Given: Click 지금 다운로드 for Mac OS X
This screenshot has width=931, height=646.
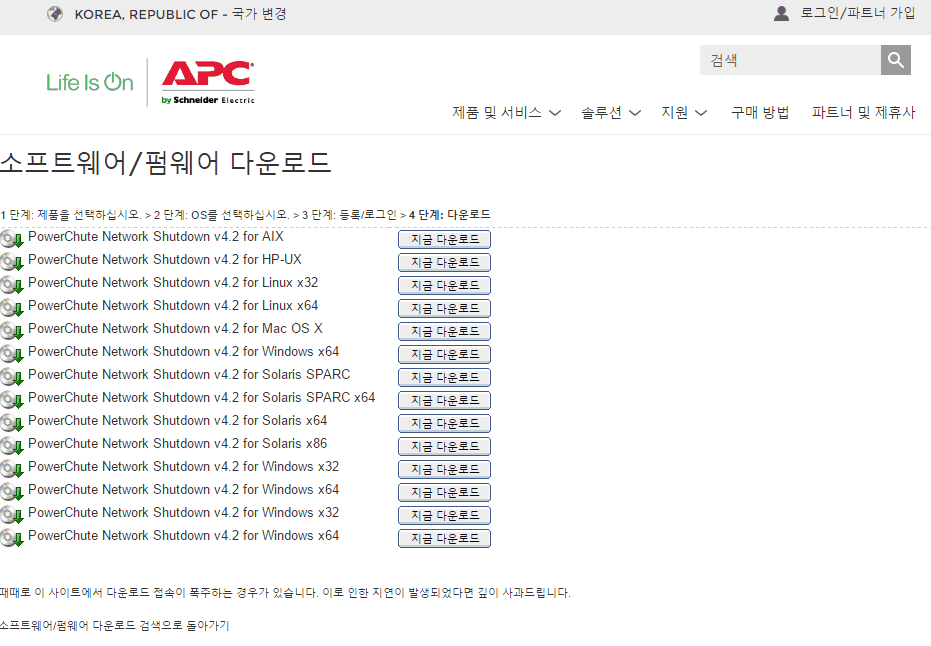Looking at the screenshot, I should tap(444, 331).
